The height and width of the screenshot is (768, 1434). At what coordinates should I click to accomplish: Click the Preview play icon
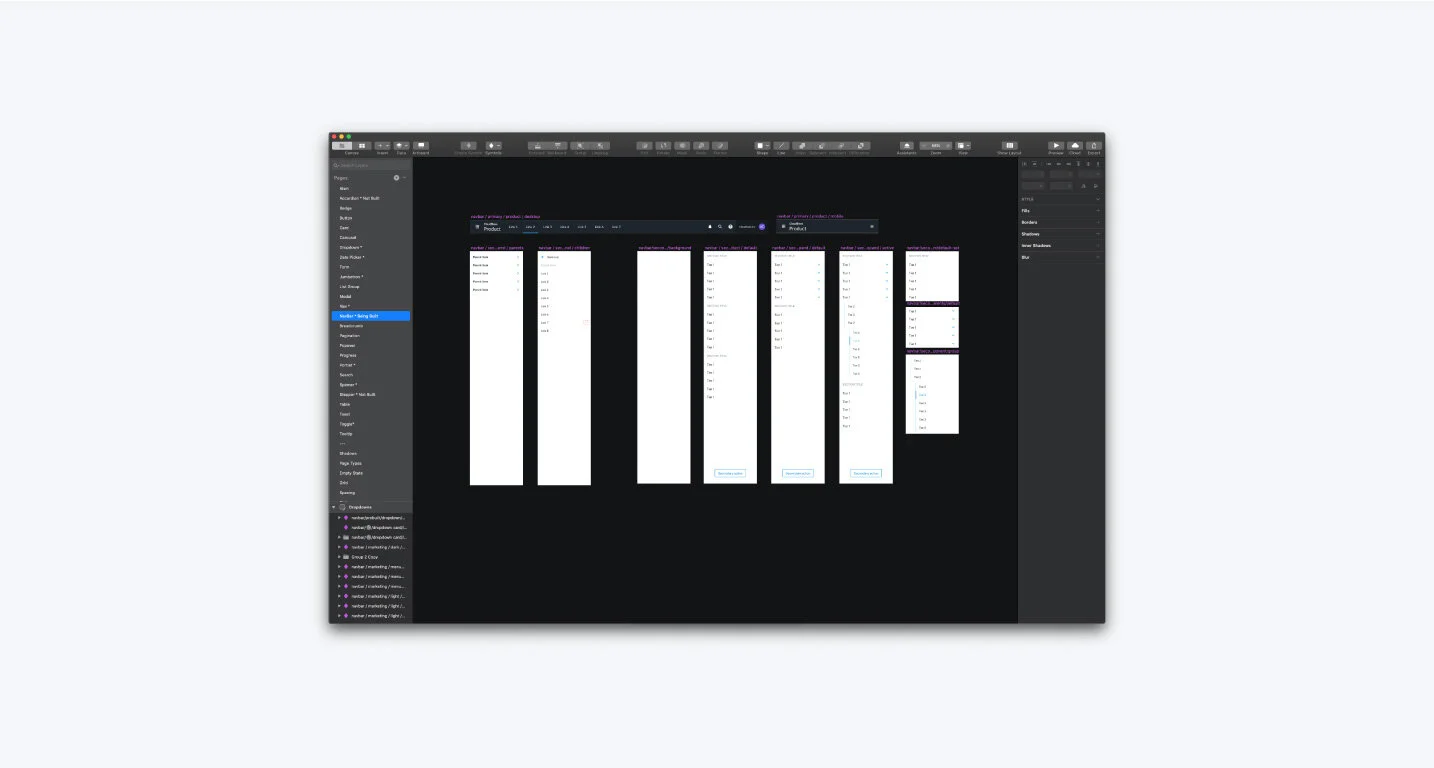(x=1055, y=146)
